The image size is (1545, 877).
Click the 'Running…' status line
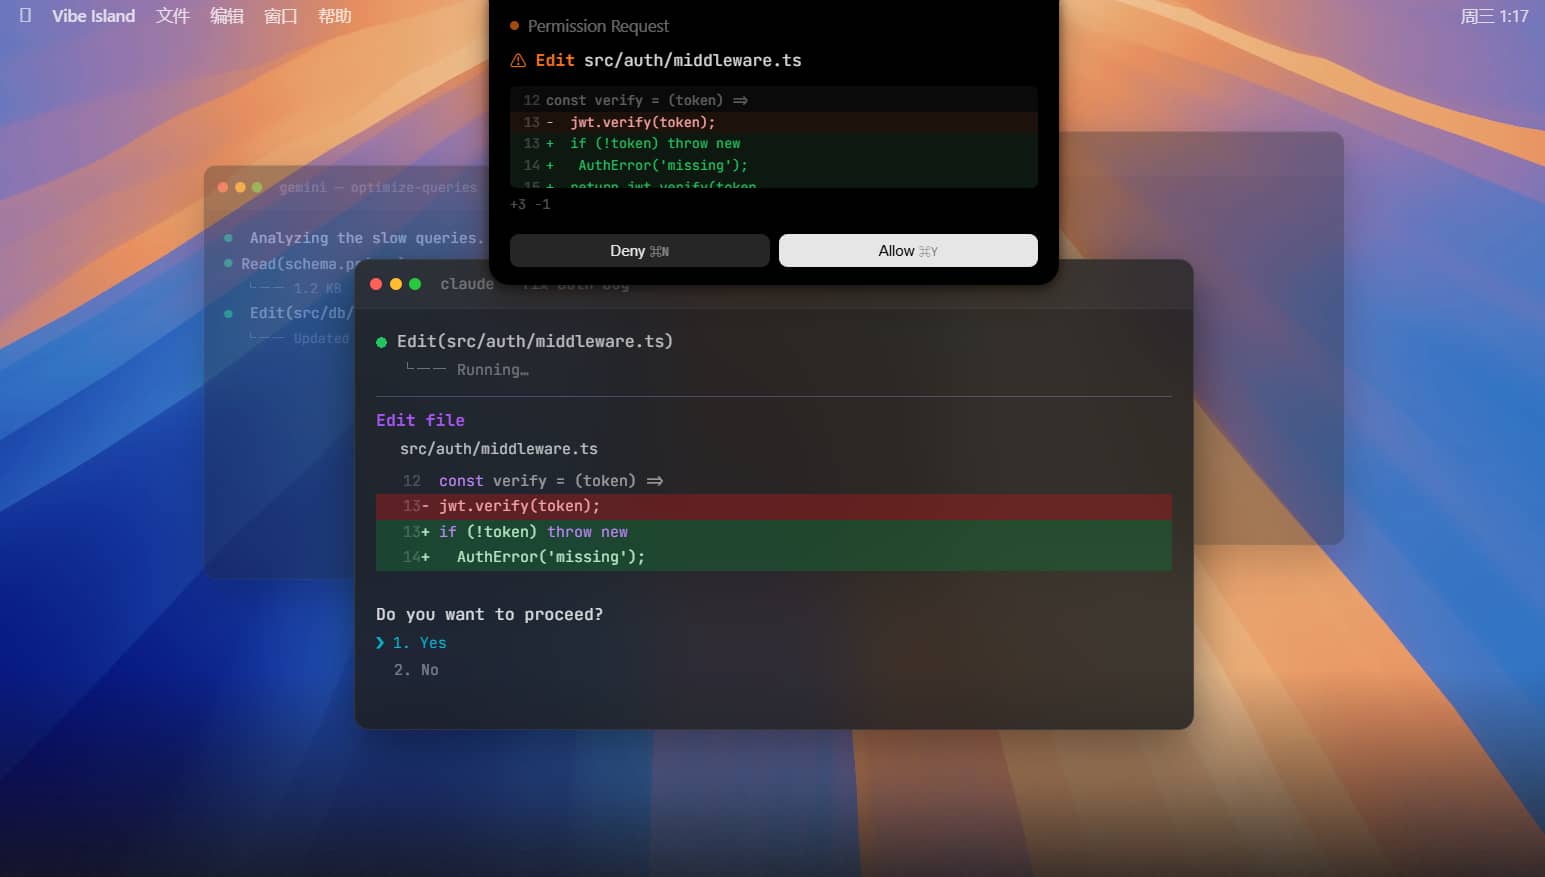point(492,370)
